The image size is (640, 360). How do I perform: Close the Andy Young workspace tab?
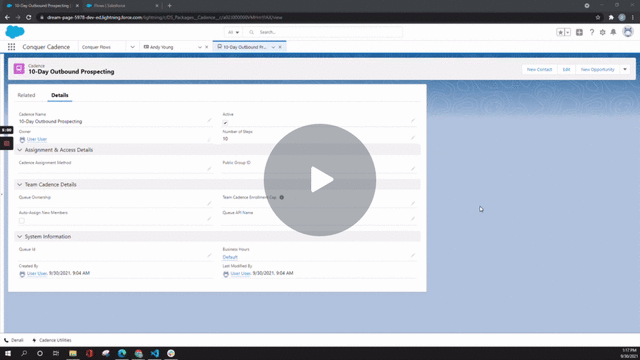[207, 47]
